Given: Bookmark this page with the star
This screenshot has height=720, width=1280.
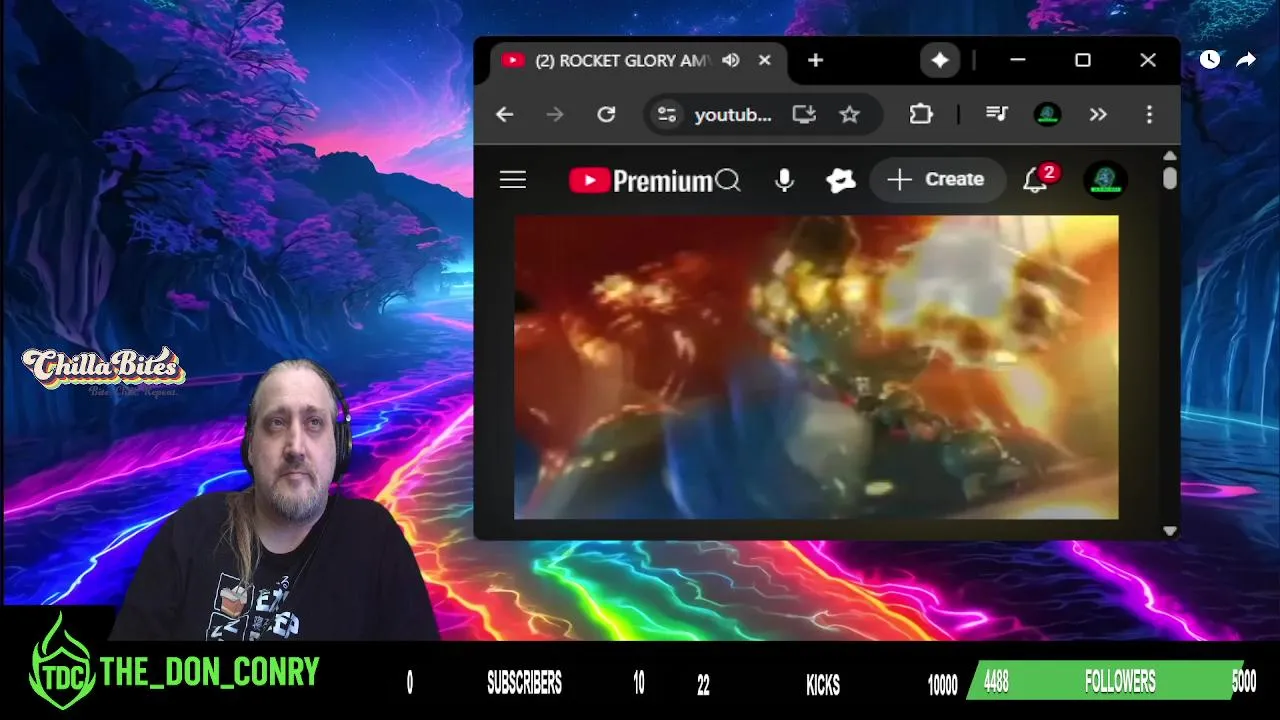Looking at the screenshot, I should click(x=849, y=115).
